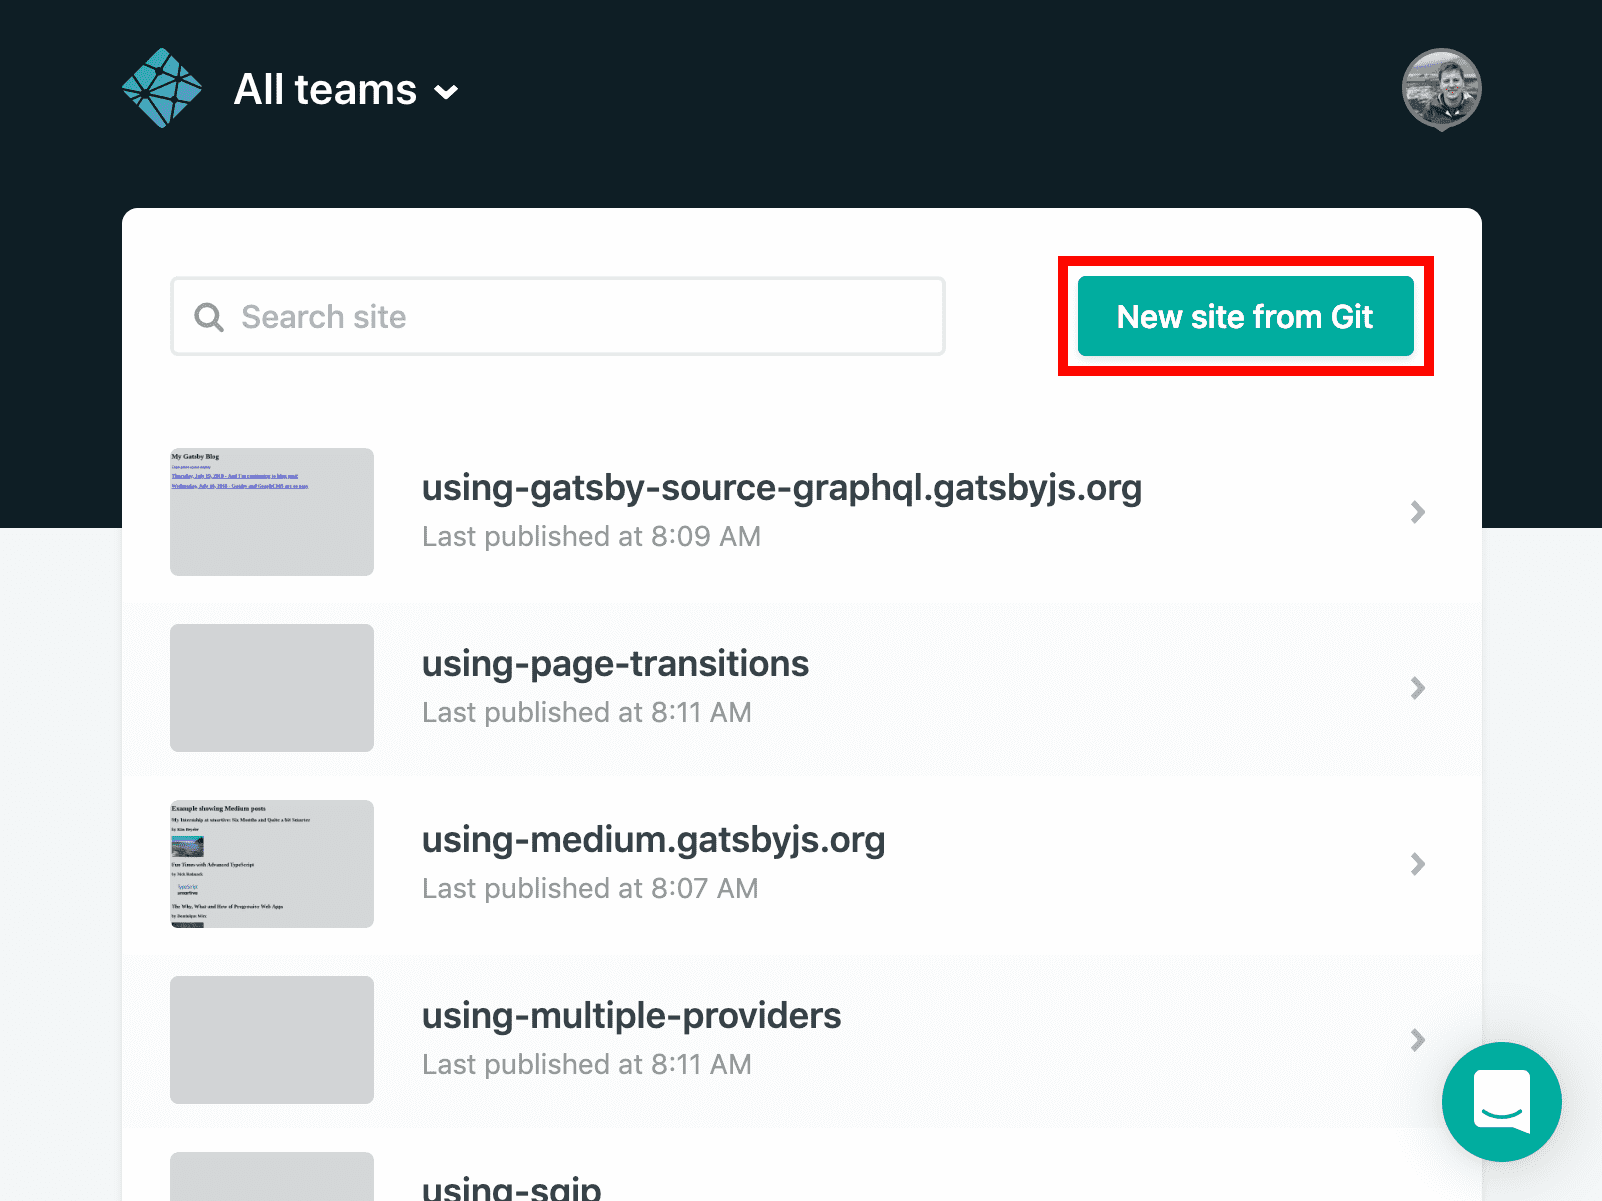Click the using-page-transitions blank thumbnail
This screenshot has height=1201, width=1602.
tap(272, 688)
